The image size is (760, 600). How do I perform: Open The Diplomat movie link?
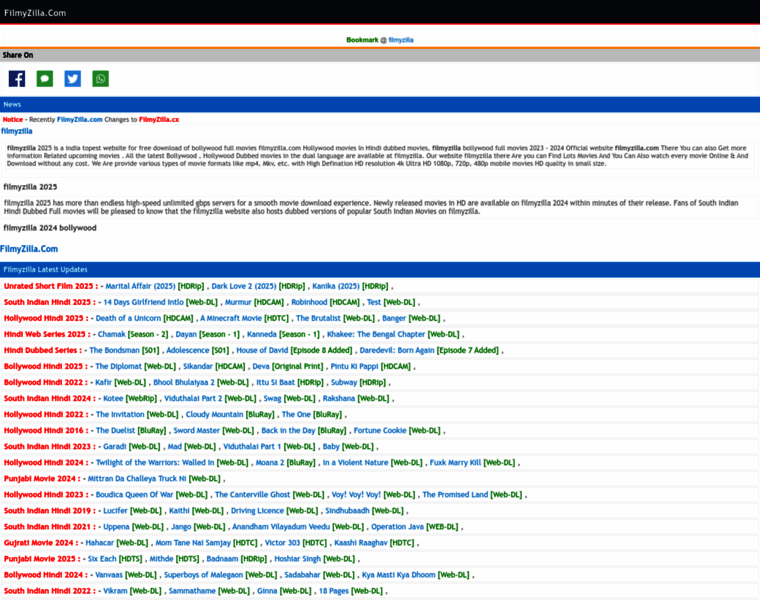(x=118, y=366)
